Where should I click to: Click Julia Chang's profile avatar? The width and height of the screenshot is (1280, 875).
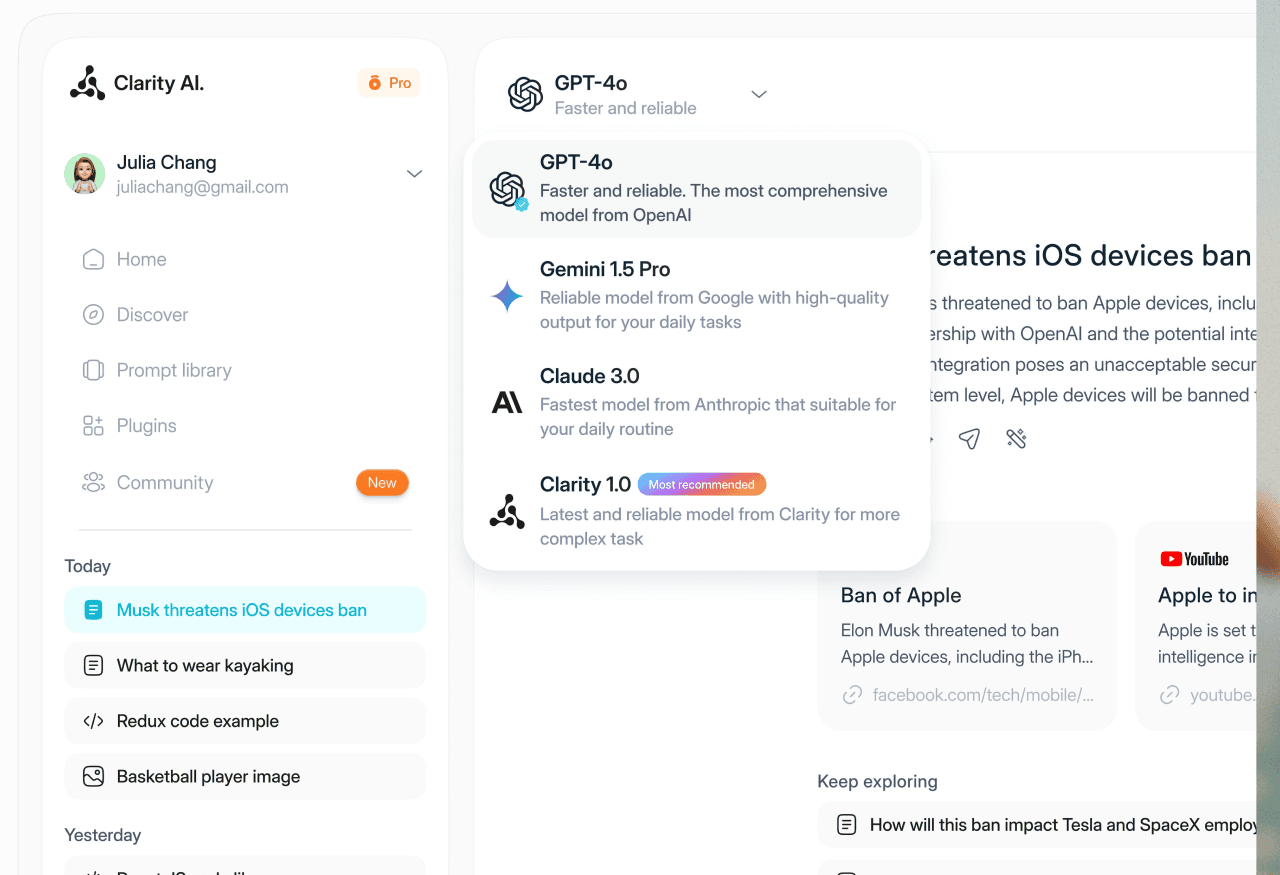[85, 174]
